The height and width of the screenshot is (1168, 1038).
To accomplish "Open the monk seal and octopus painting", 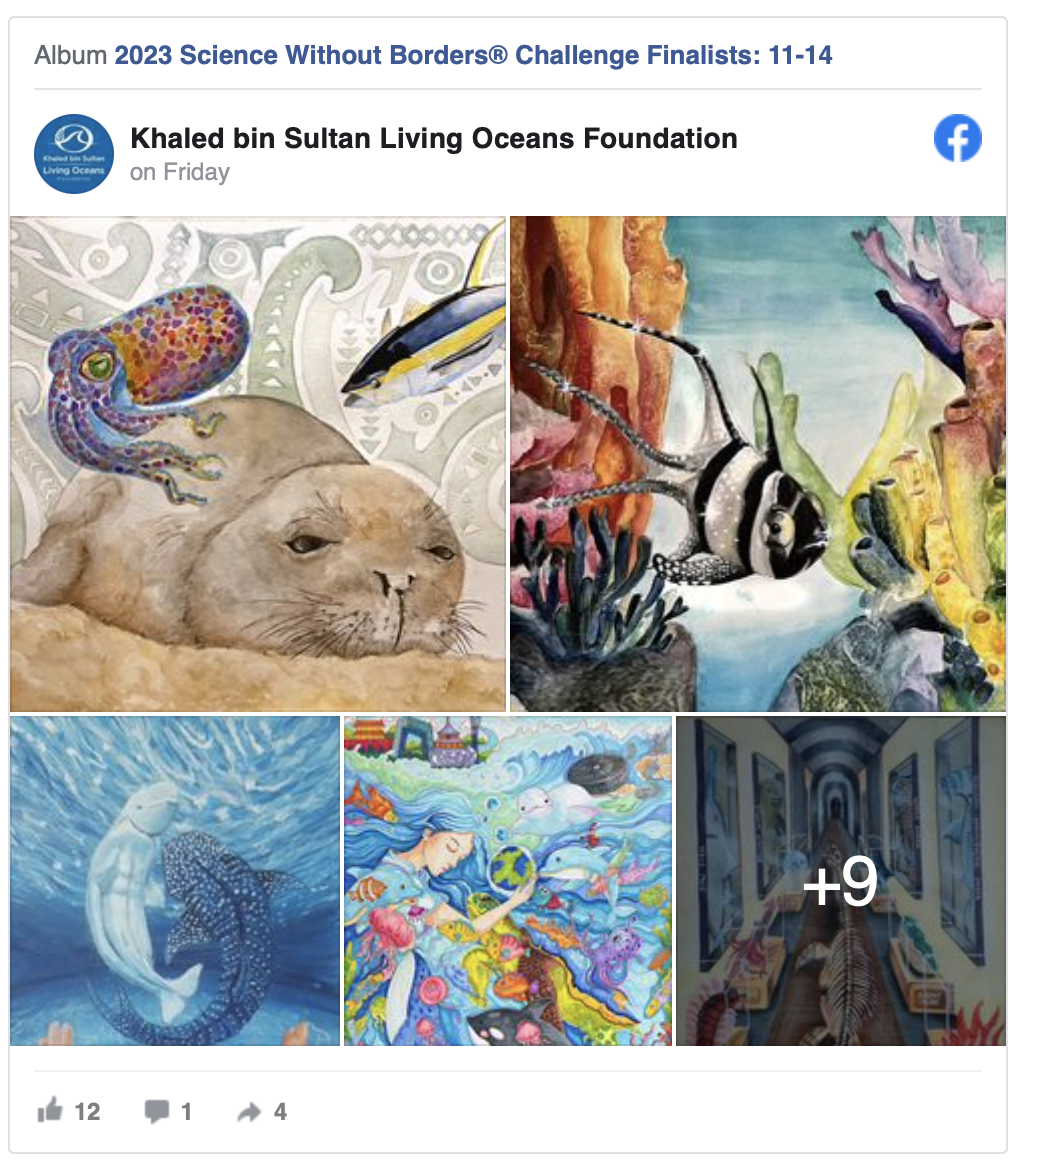I will [x=258, y=464].
